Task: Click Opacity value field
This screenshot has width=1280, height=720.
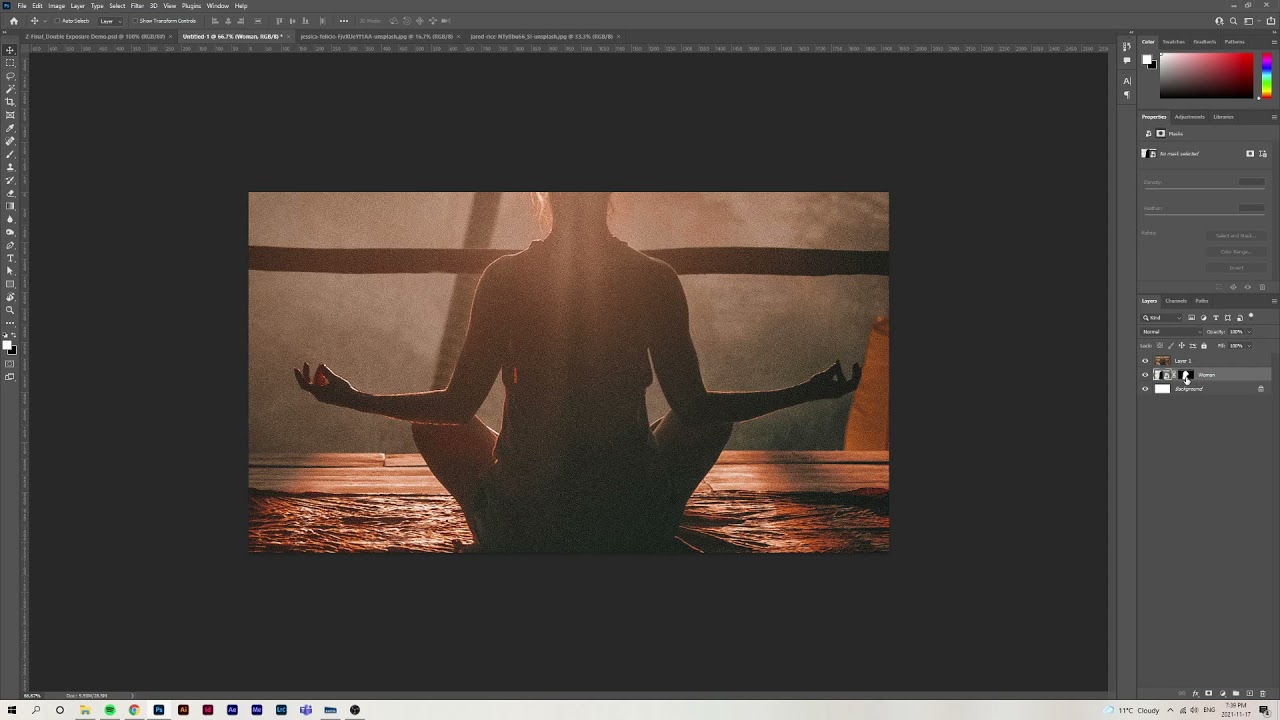Action: pos(1235,332)
